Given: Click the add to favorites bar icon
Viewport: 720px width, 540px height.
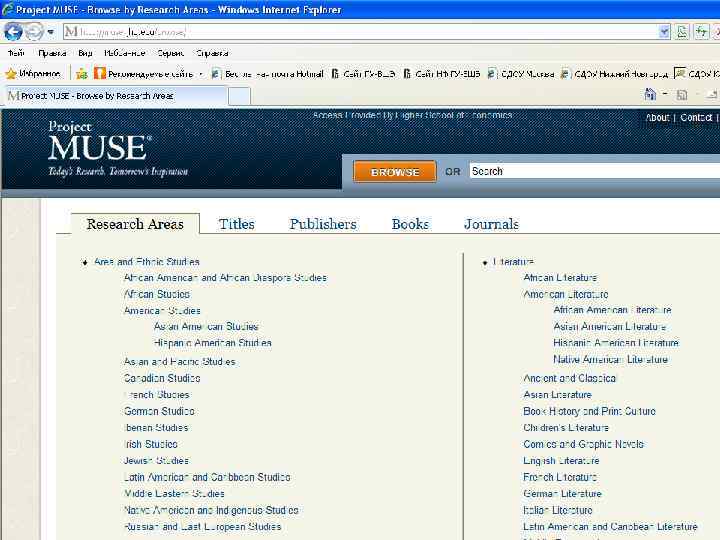Looking at the screenshot, I should (81, 73).
